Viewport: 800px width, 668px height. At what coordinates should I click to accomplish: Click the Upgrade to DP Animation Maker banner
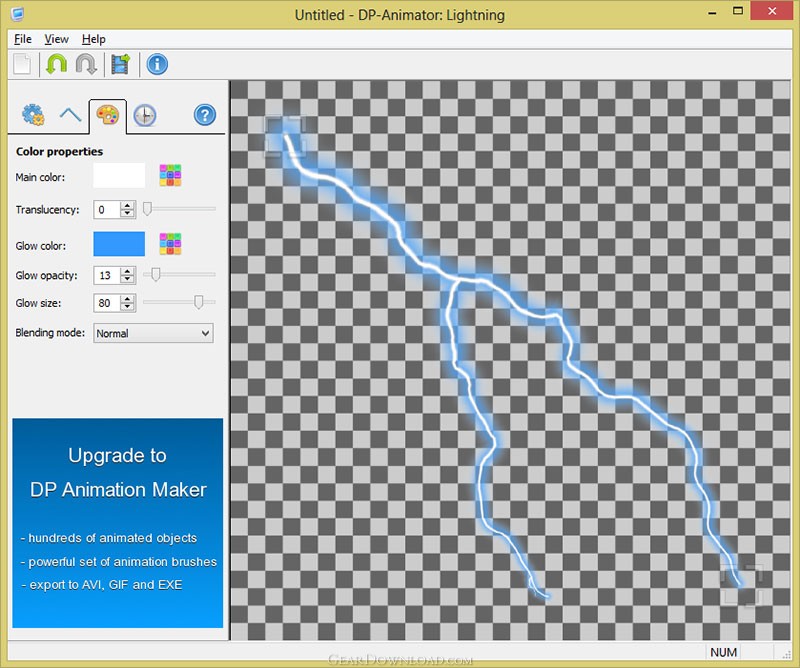(x=117, y=522)
